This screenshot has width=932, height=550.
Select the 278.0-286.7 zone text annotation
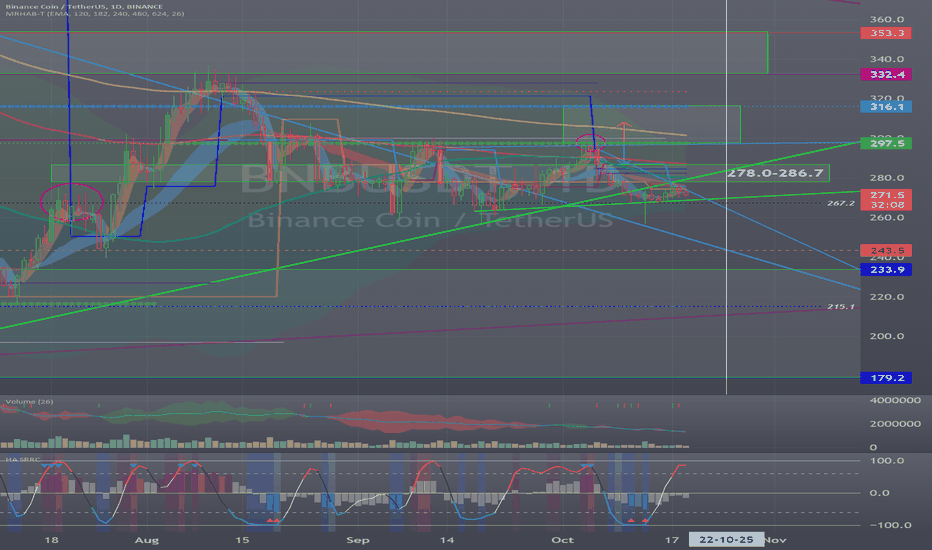tap(776, 173)
